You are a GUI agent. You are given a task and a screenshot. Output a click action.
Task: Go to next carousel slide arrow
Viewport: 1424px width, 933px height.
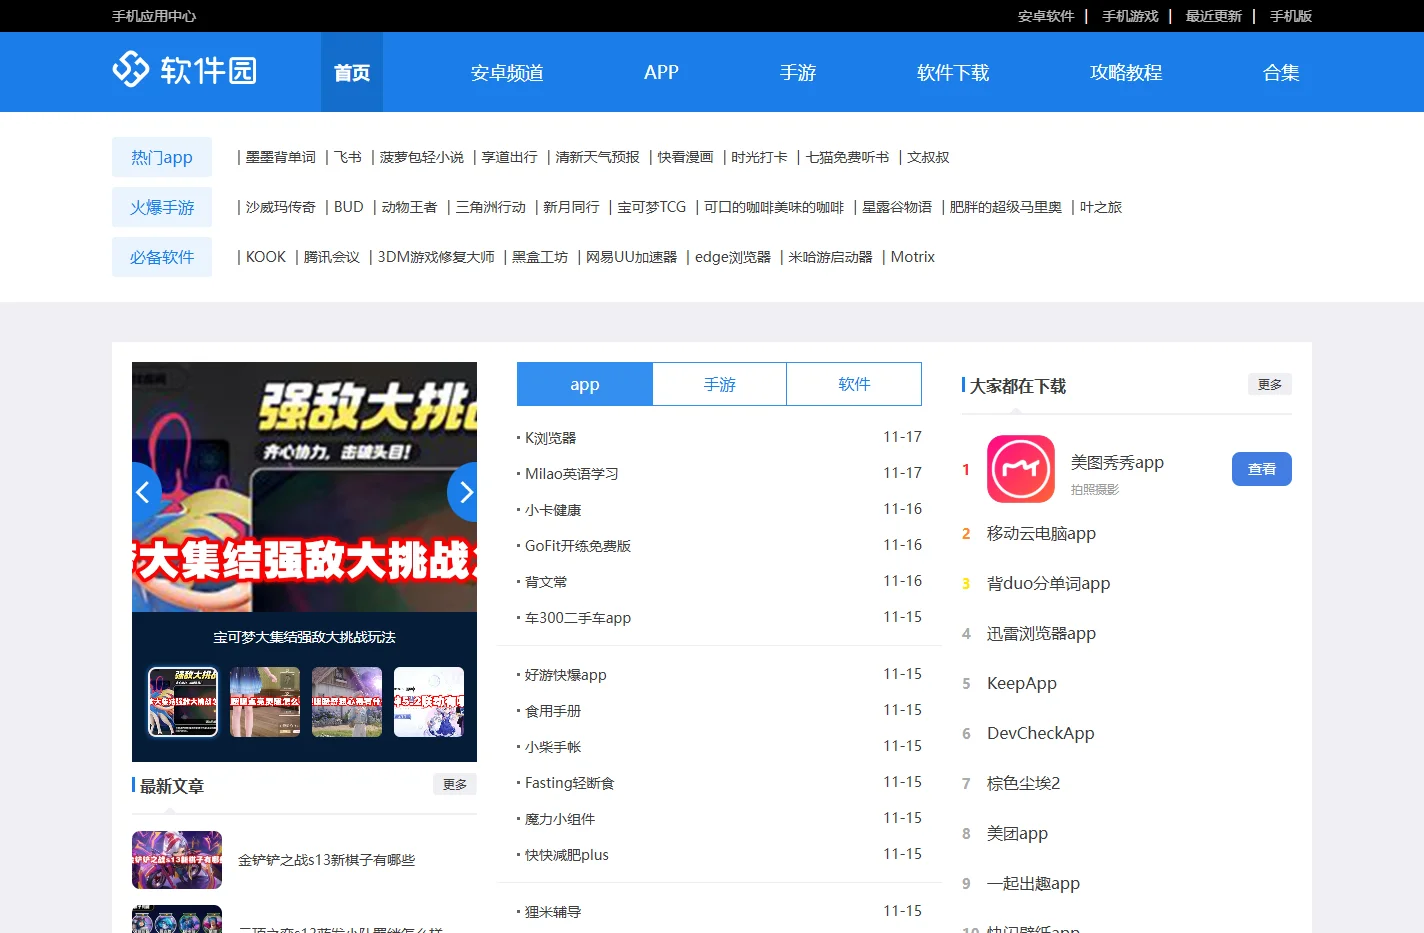(463, 492)
